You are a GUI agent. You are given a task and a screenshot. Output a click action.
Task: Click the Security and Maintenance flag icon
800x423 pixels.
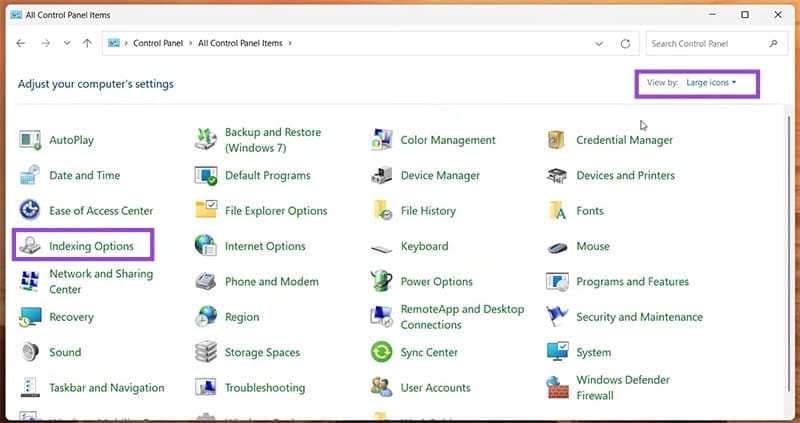[x=557, y=316]
